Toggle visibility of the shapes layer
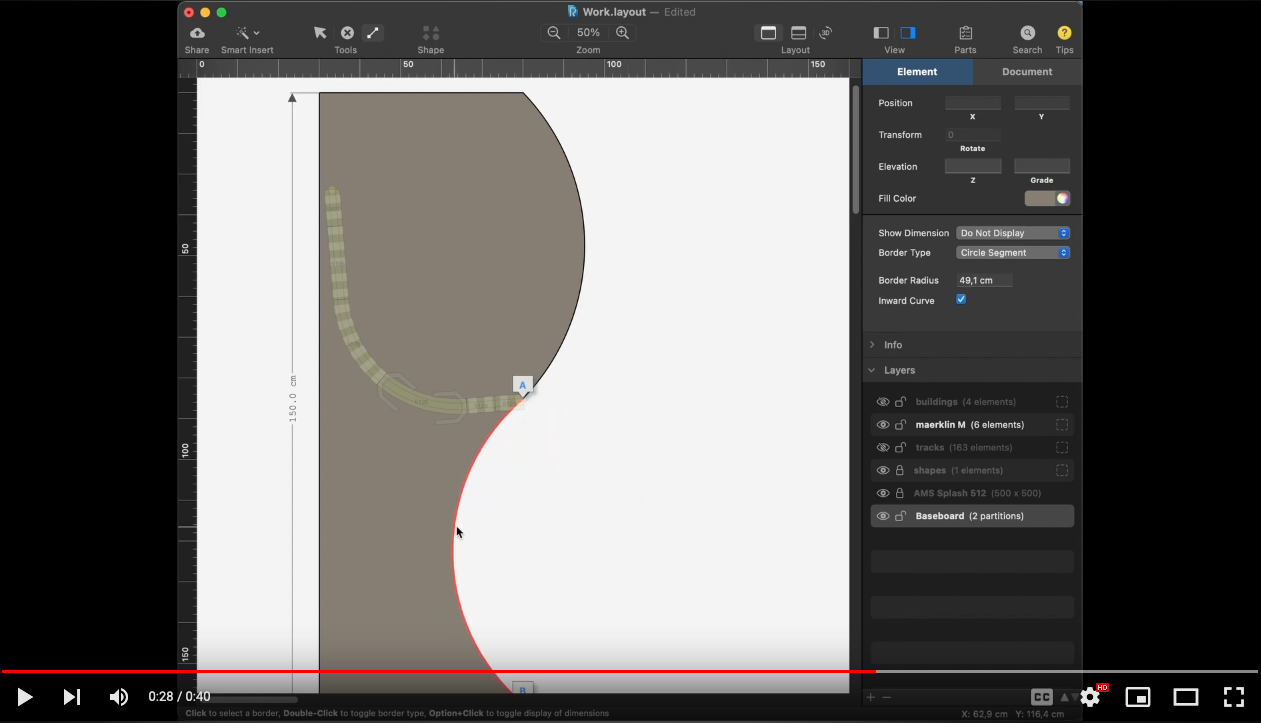1261x723 pixels. [x=883, y=471]
